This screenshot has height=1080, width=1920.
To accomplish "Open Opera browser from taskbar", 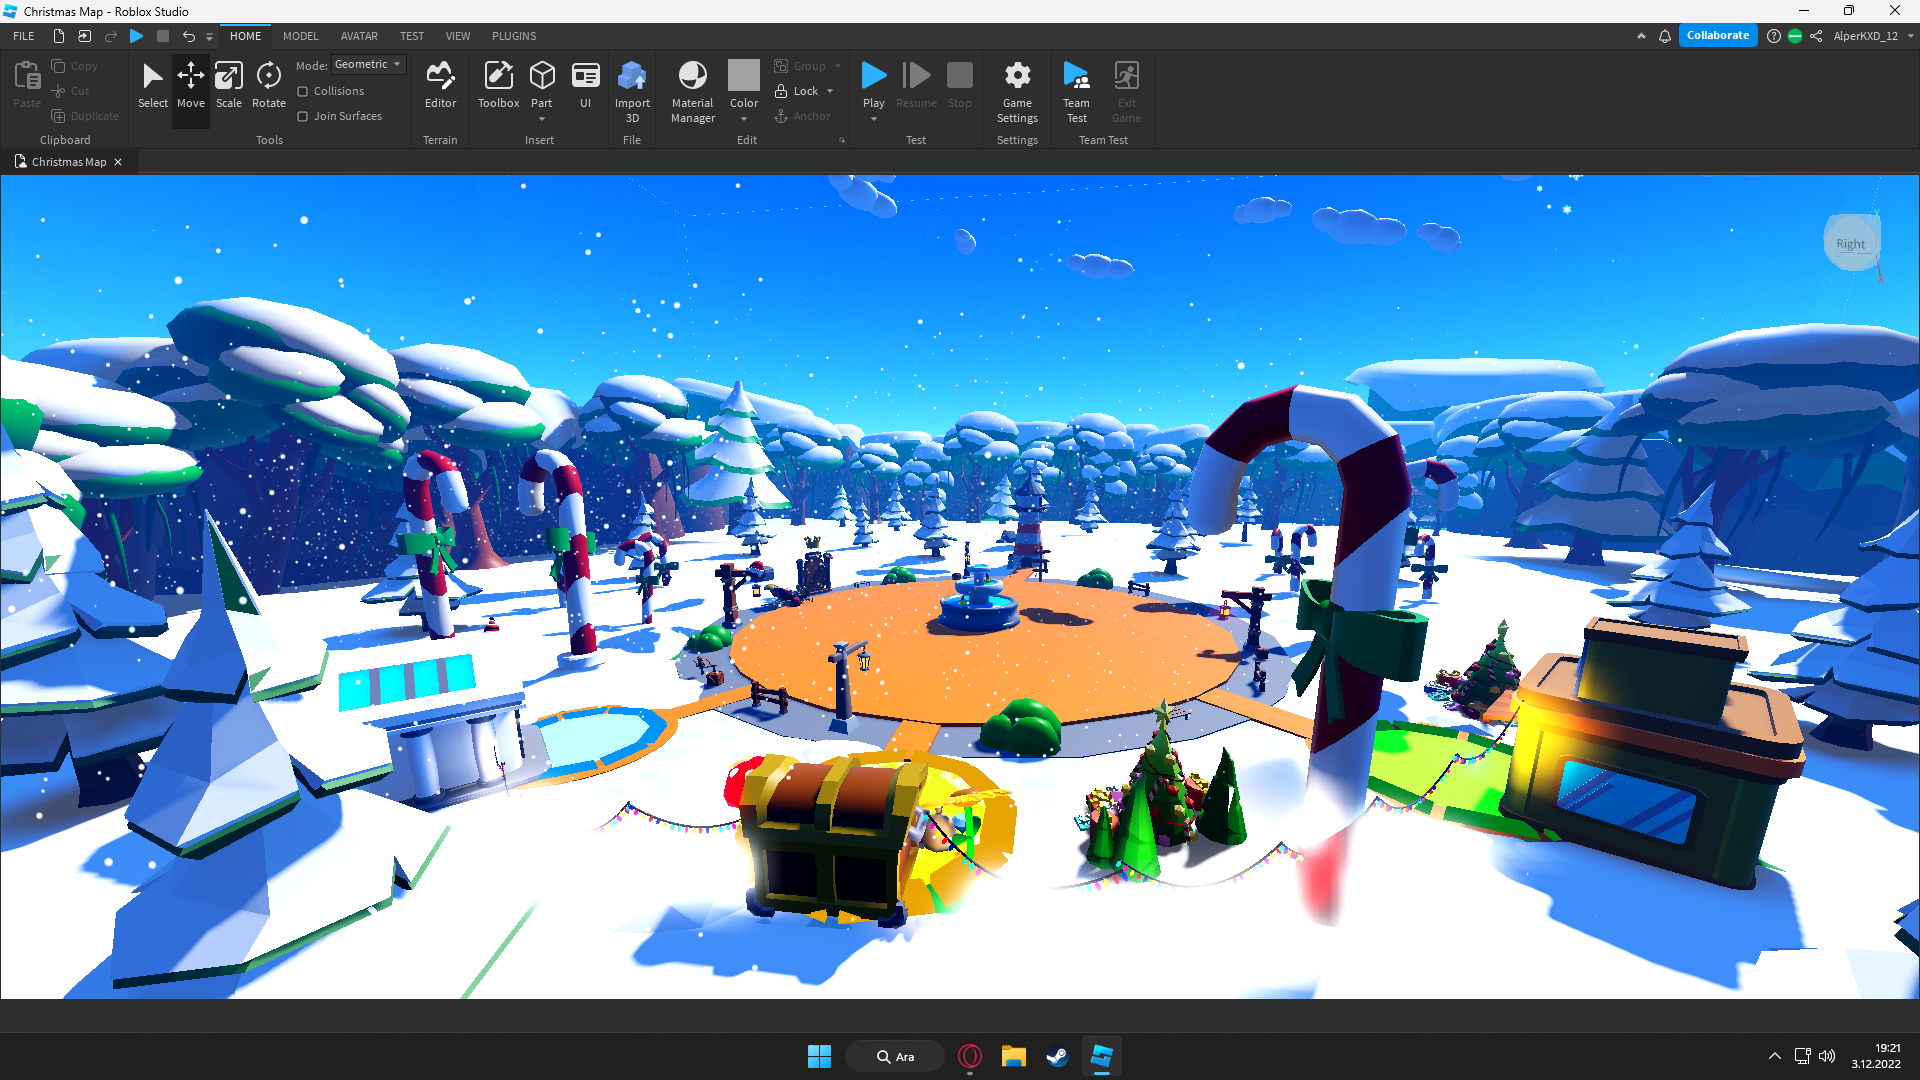I will tap(969, 1056).
